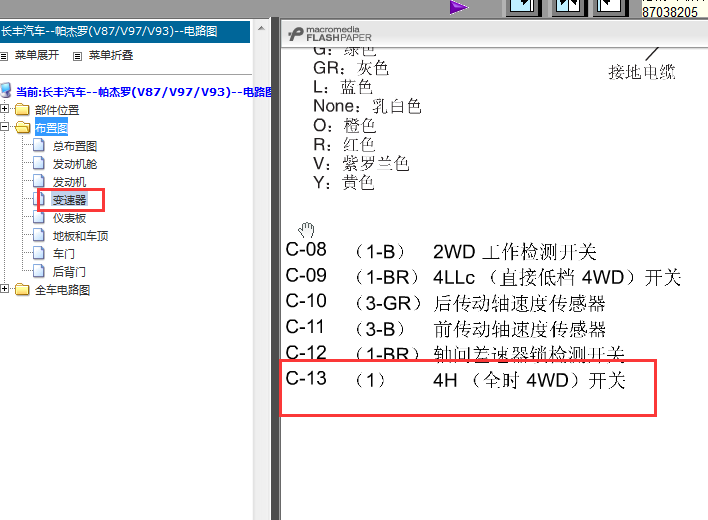Image resolution: width=708 pixels, height=520 pixels.
Task: Click the left panel scroll-up arrow
Action: pyautogui.click(x=261, y=28)
